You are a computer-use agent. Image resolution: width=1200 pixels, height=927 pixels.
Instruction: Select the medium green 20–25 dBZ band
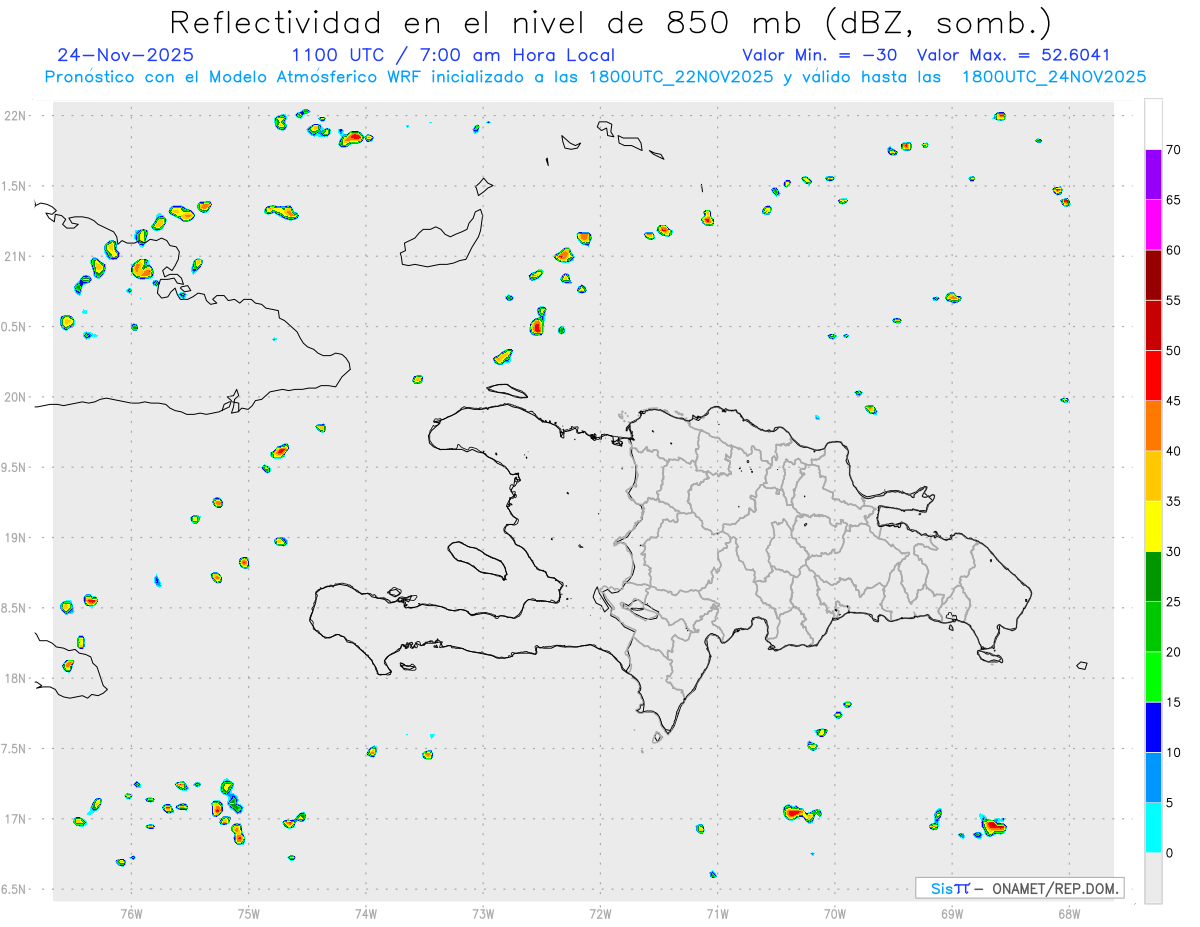click(1153, 627)
